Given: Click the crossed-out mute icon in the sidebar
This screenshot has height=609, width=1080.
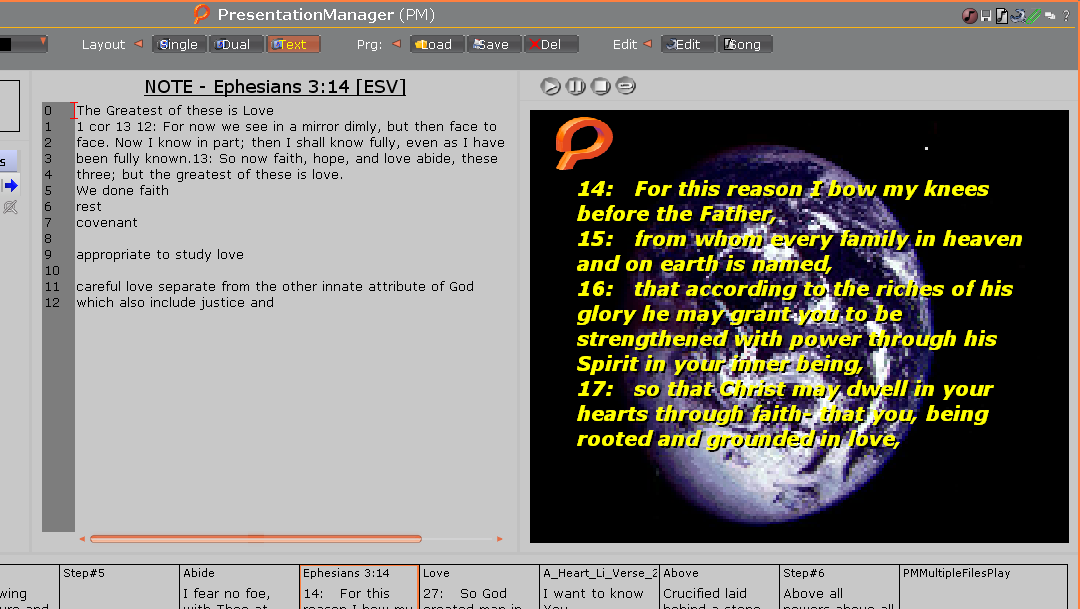Looking at the screenshot, I should (10, 207).
